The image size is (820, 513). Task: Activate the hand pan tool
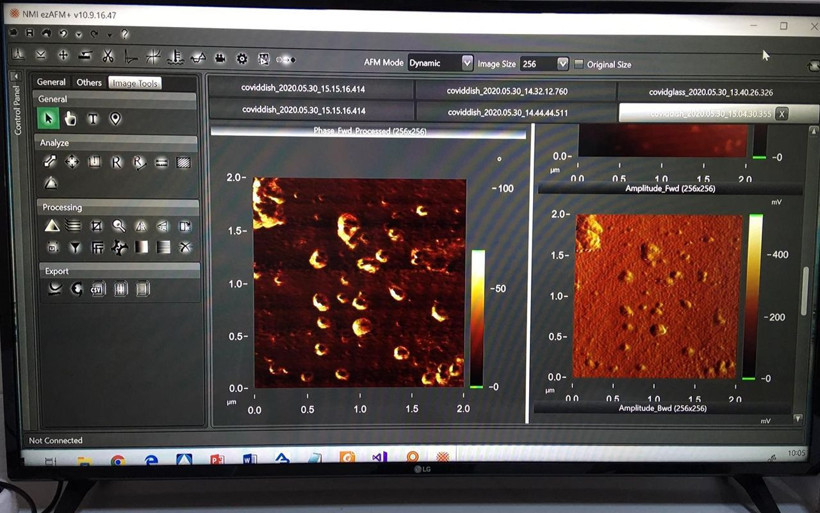pos(70,119)
